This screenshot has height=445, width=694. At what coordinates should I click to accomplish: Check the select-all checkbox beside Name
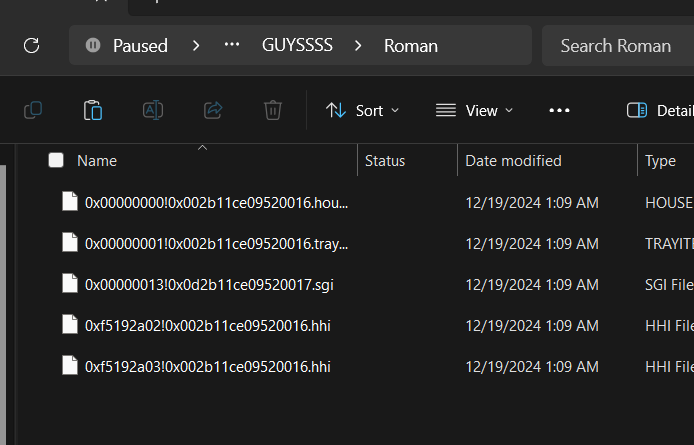pos(56,160)
